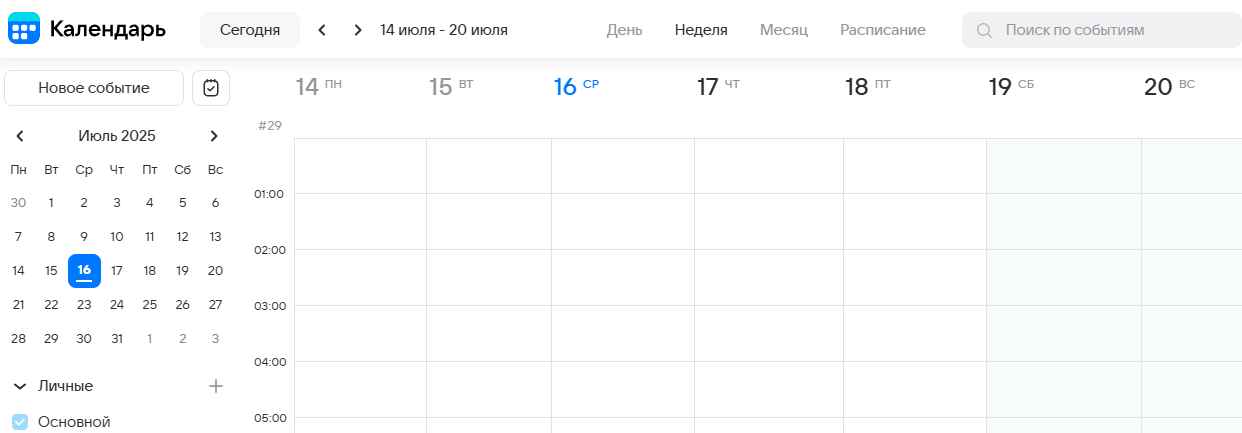
Task: Open the tasks checklist icon button
Action: coord(211,88)
